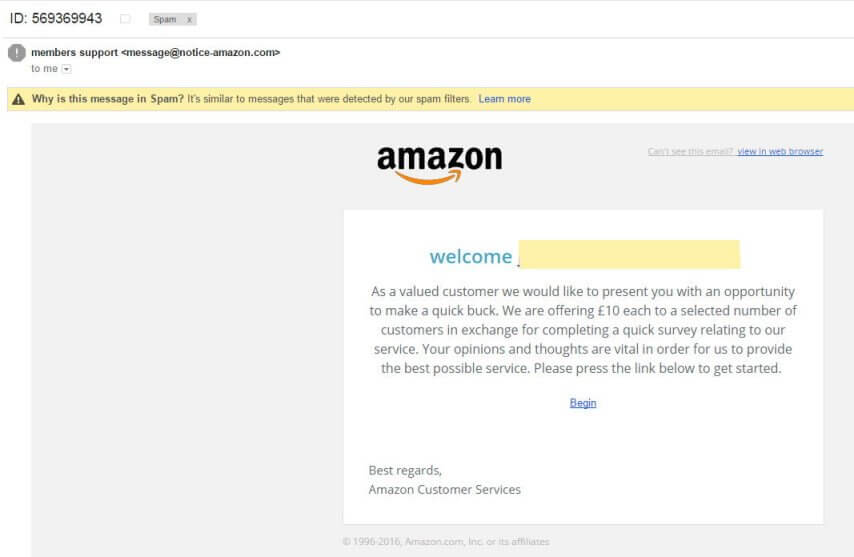This screenshot has height=557, width=854.
Task: Click the sender address message@notice-amazon.com
Action: 200,52
